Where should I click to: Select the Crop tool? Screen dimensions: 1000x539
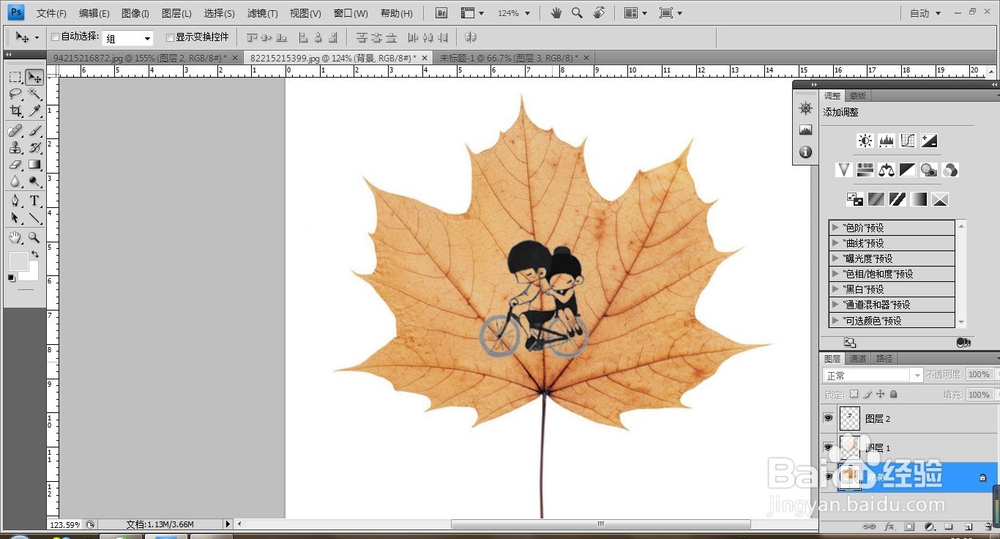(x=15, y=111)
